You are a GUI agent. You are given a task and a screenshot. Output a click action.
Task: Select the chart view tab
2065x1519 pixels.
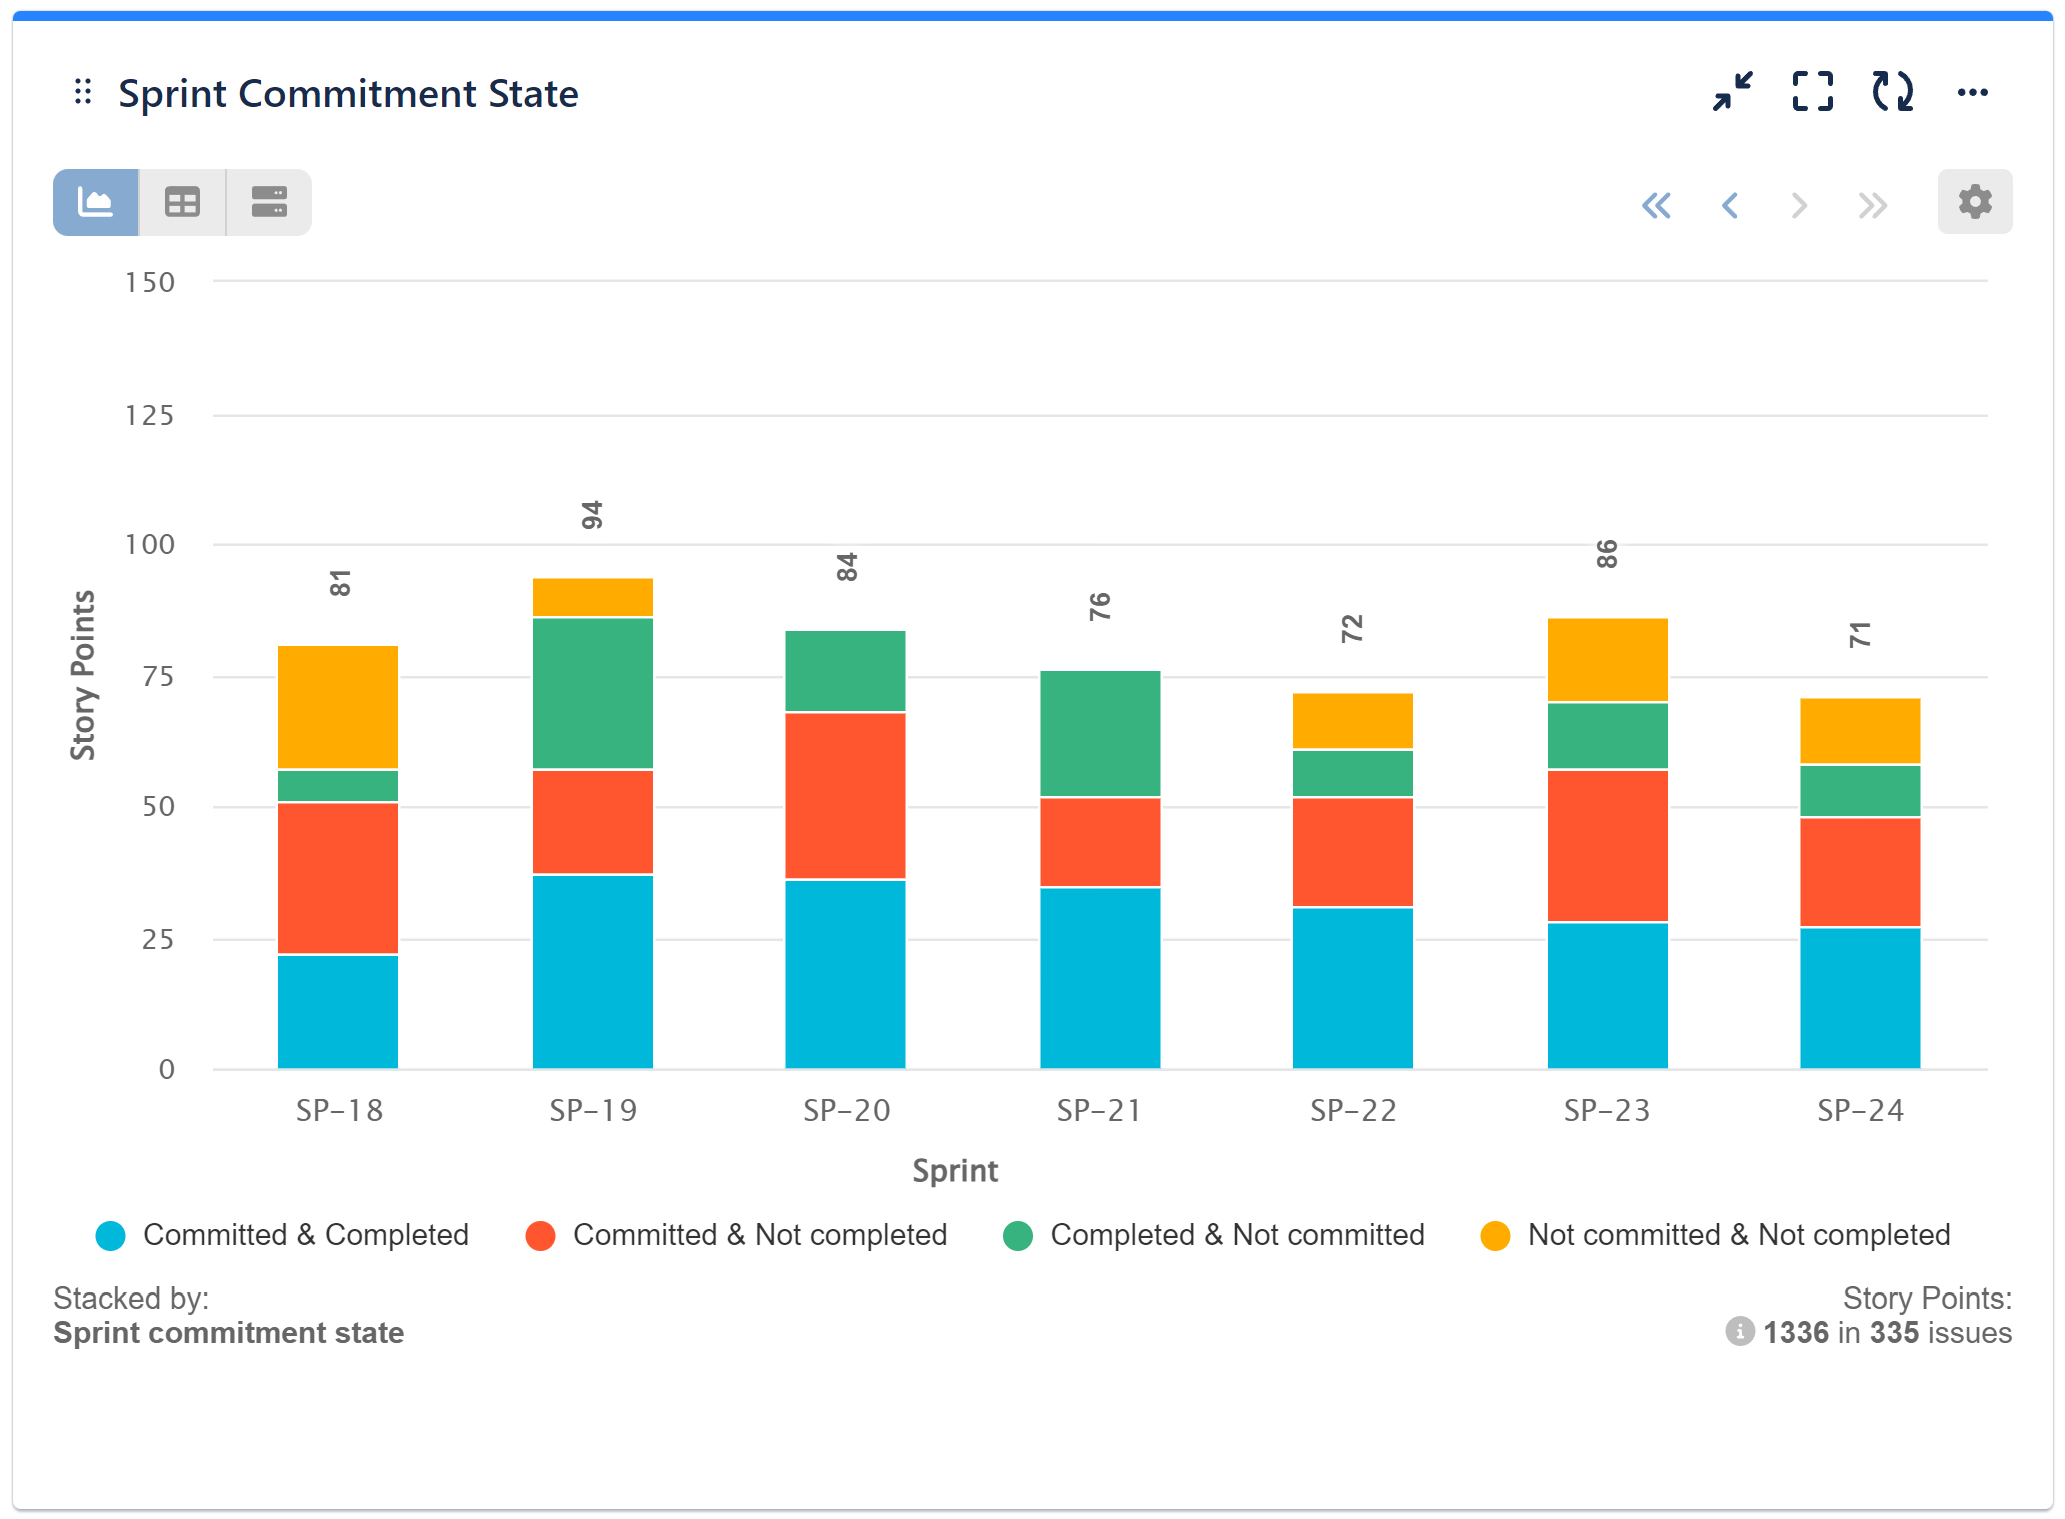click(95, 202)
